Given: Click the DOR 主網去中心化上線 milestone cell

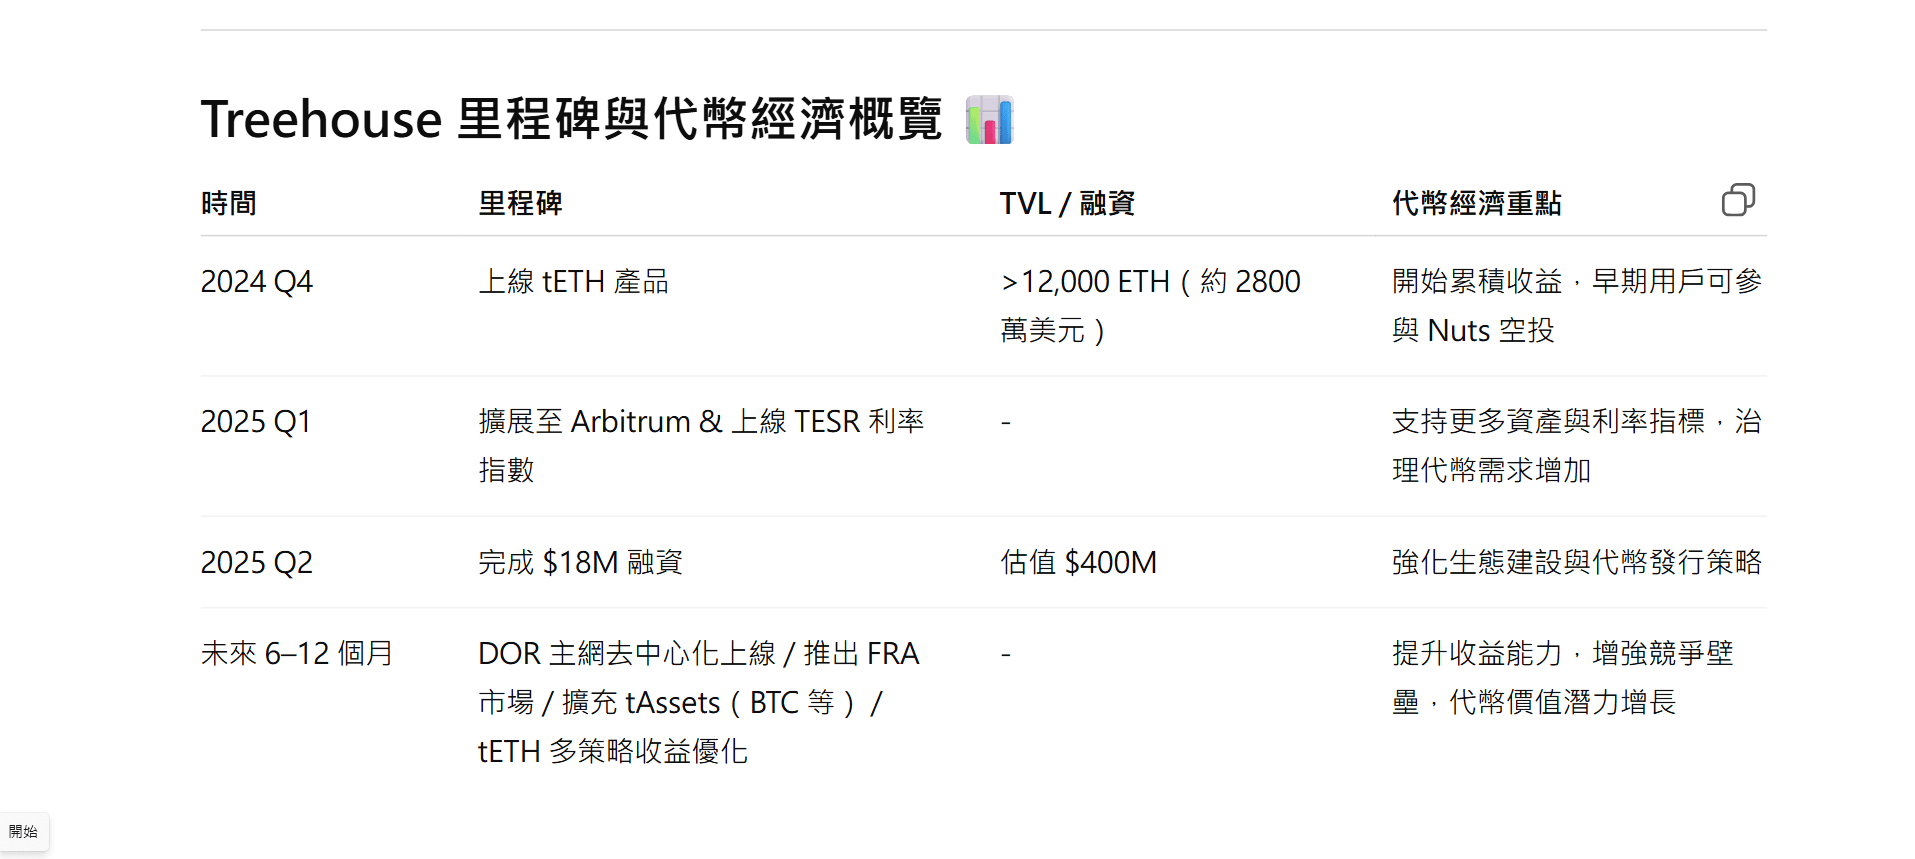Looking at the screenshot, I should point(699,702).
